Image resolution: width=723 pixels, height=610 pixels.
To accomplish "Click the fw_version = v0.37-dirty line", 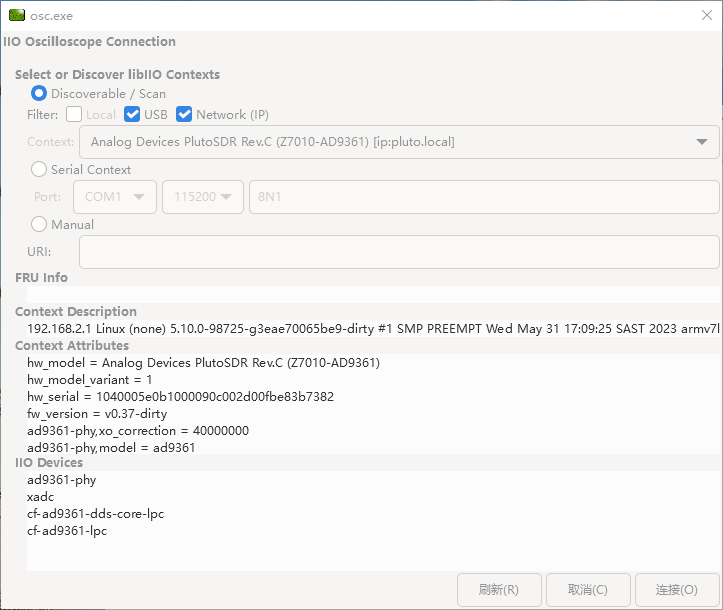I will tap(97, 414).
